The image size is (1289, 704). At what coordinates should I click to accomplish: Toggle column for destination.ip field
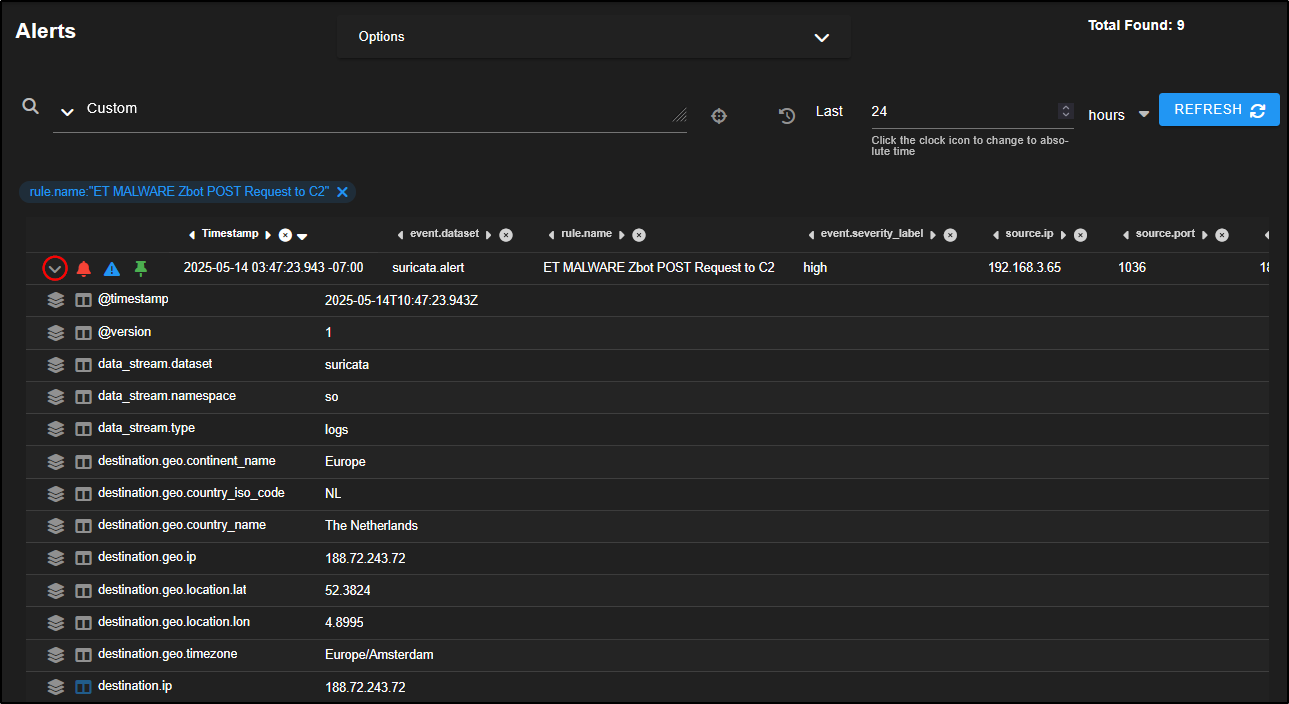pos(83,687)
